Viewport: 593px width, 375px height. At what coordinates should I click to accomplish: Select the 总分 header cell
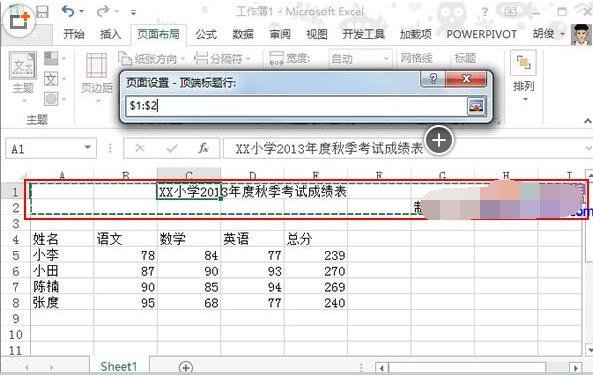[x=316, y=239]
